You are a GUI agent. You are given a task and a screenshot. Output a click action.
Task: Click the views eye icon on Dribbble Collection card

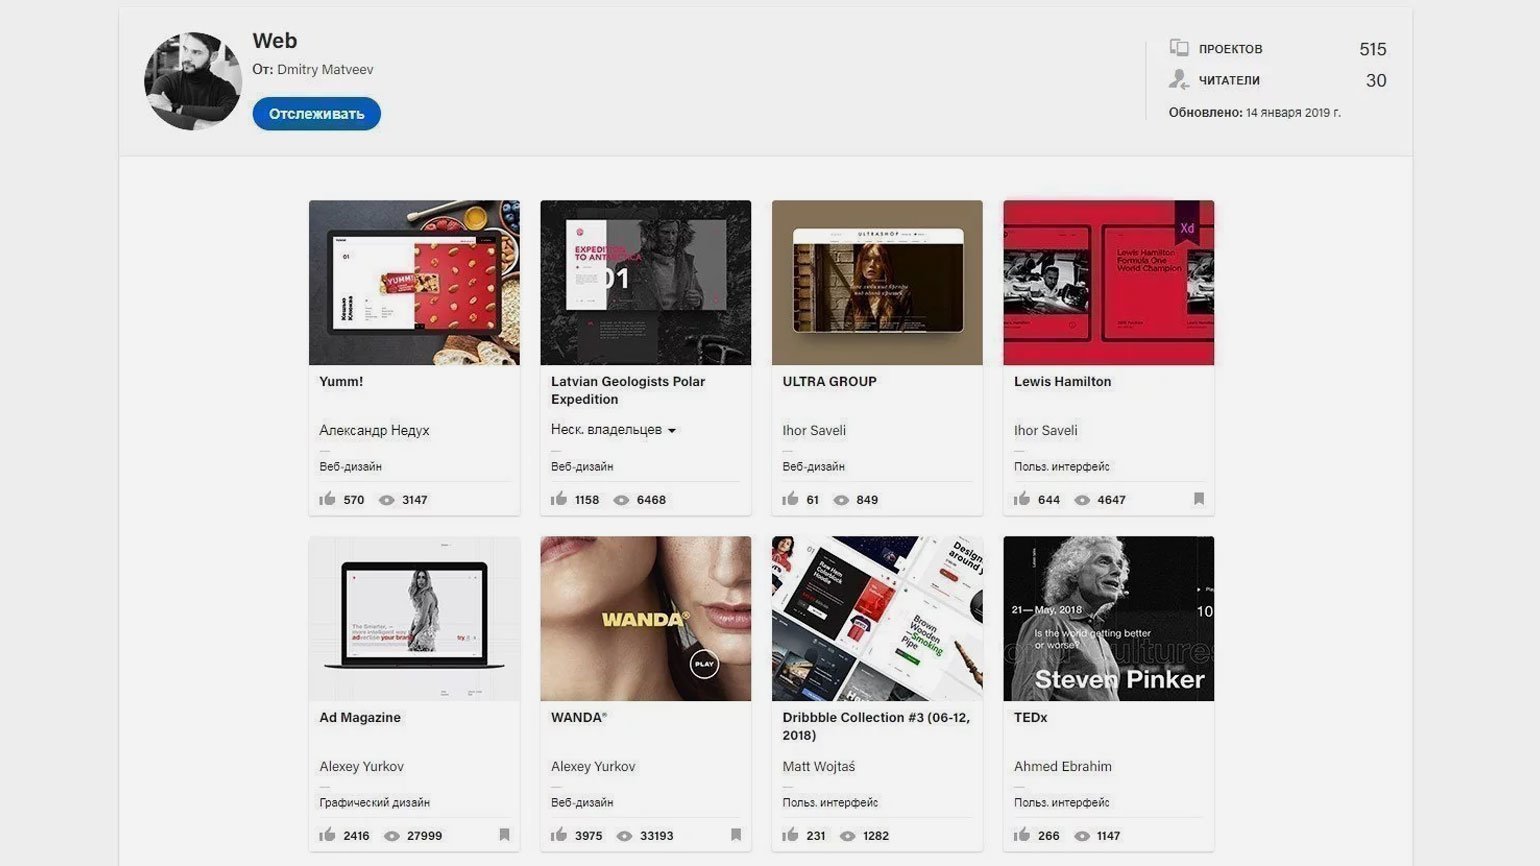847,836
